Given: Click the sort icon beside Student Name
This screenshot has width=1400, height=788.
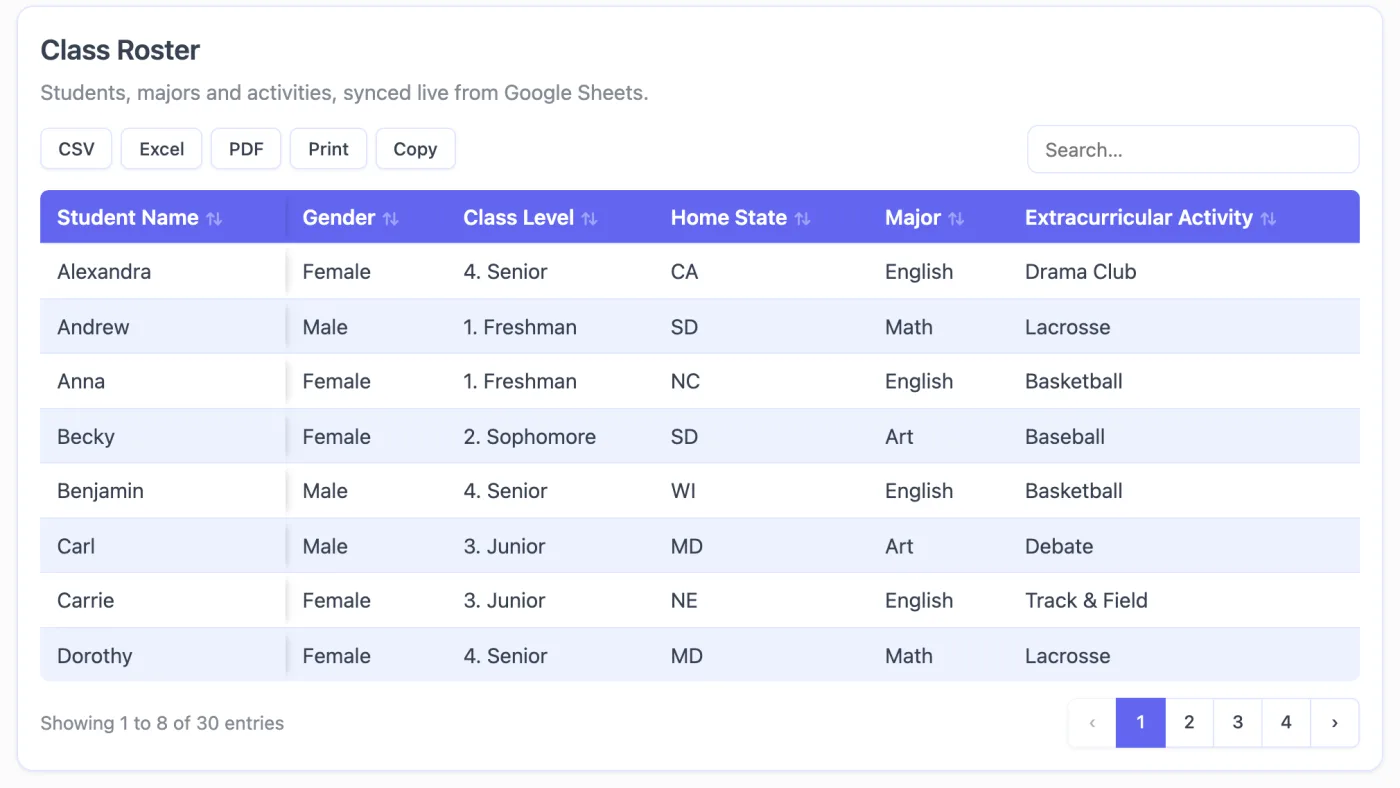Looking at the screenshot, I should [x=214, y=218].
